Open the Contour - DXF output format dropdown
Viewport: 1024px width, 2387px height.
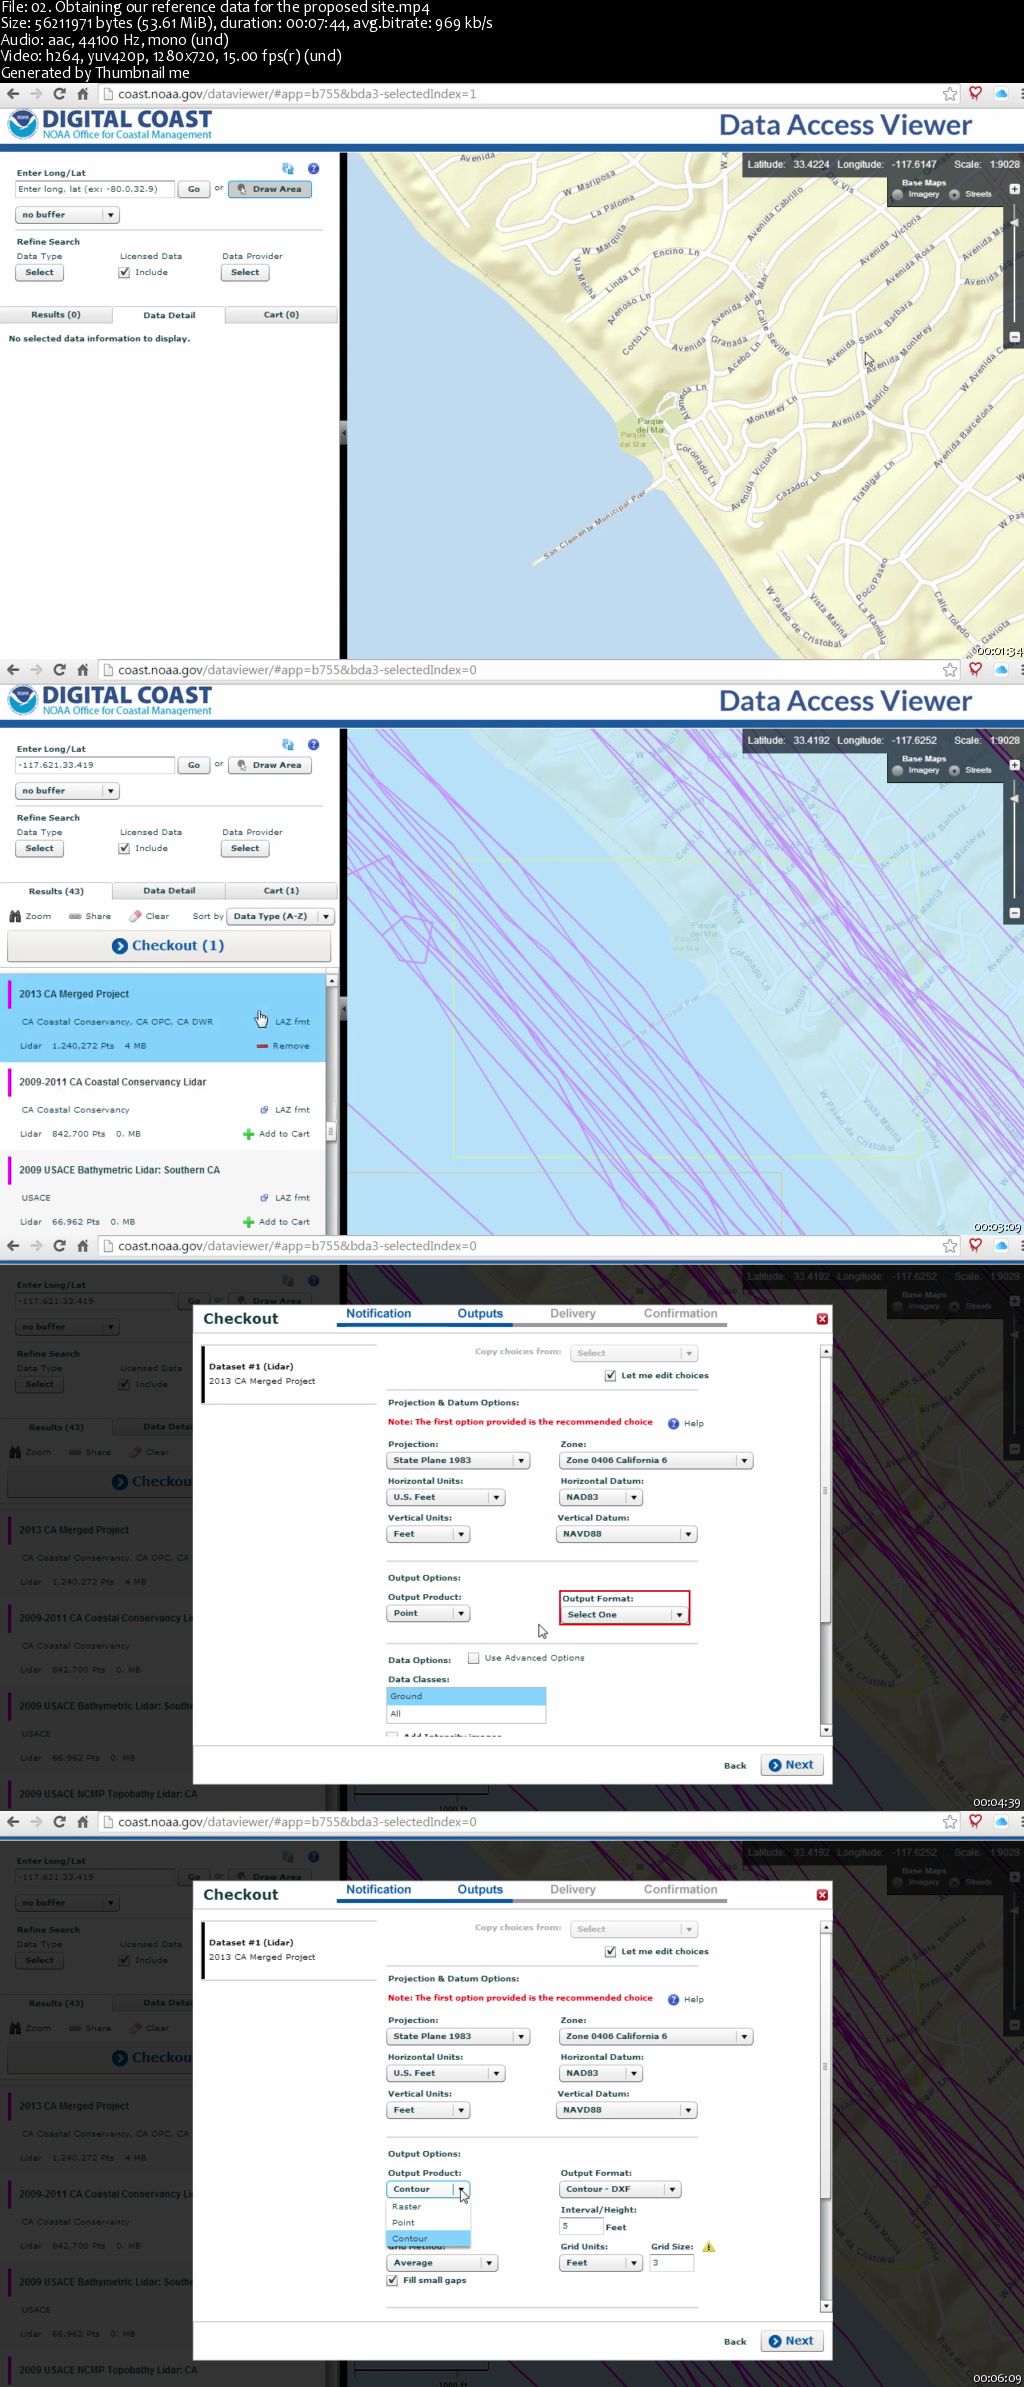click(620, 2190)
